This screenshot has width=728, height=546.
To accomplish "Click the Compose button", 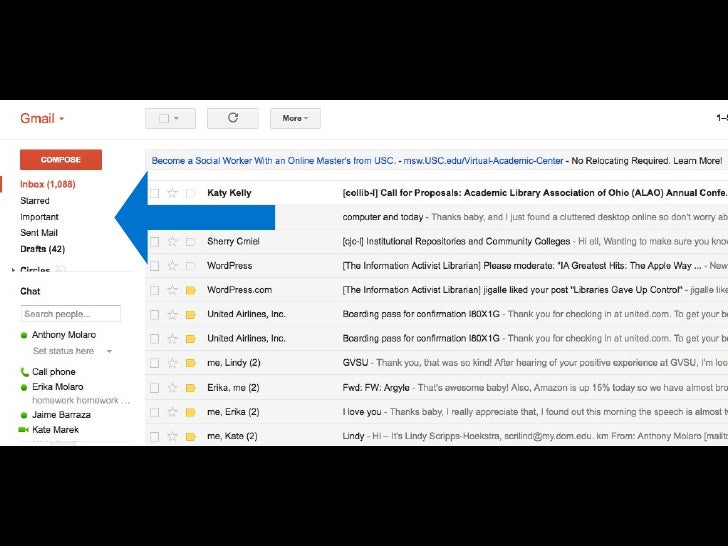I will [x=61, y=159].
